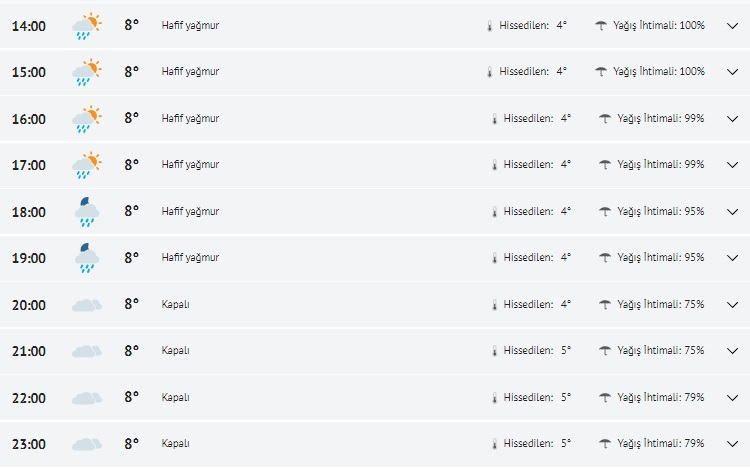The image size is (750, 468).
Task: Expand the 23:00 forecast row chevron
Action: click(x=730, y=444)
